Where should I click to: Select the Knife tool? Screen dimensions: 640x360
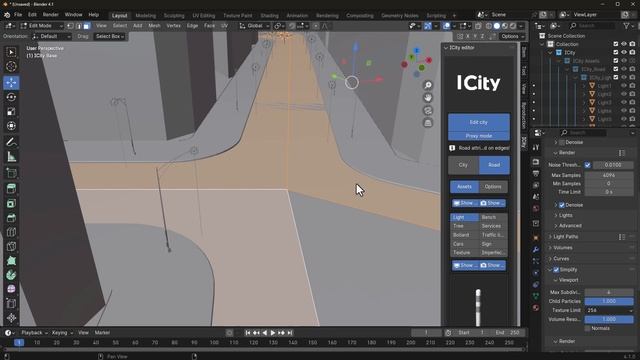click(11, 246)
